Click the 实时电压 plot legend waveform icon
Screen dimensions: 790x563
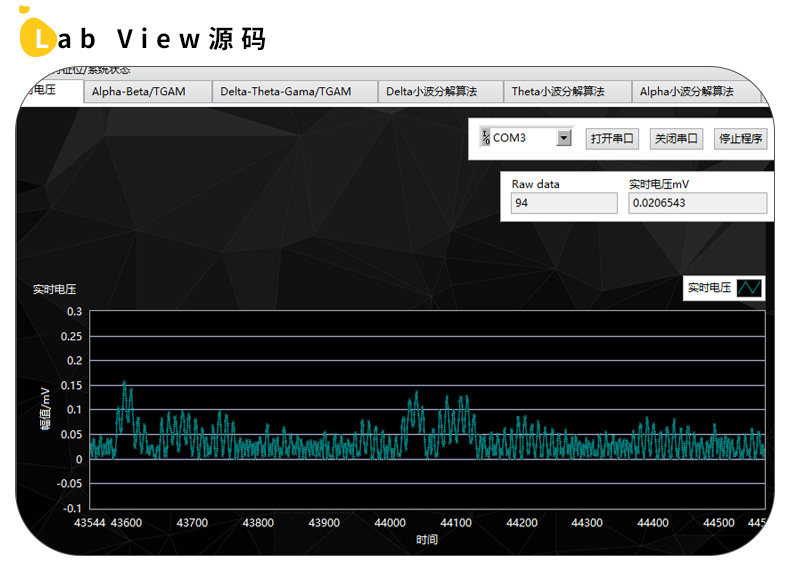click(x=749, y=288)
